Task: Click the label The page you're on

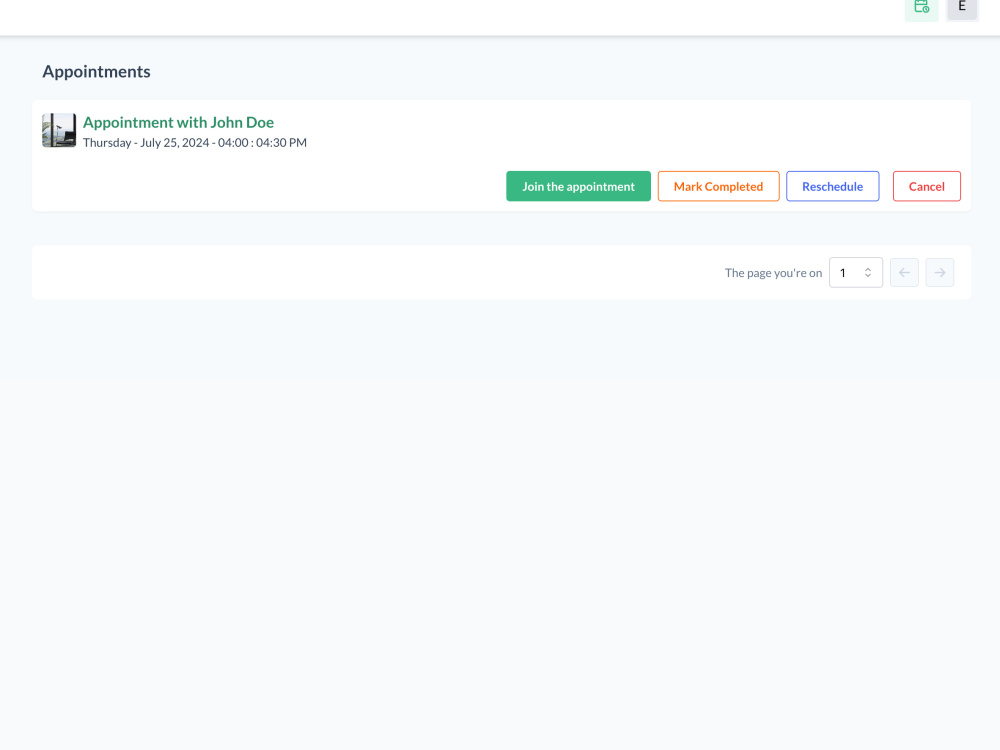Action: tap(773, 273)
